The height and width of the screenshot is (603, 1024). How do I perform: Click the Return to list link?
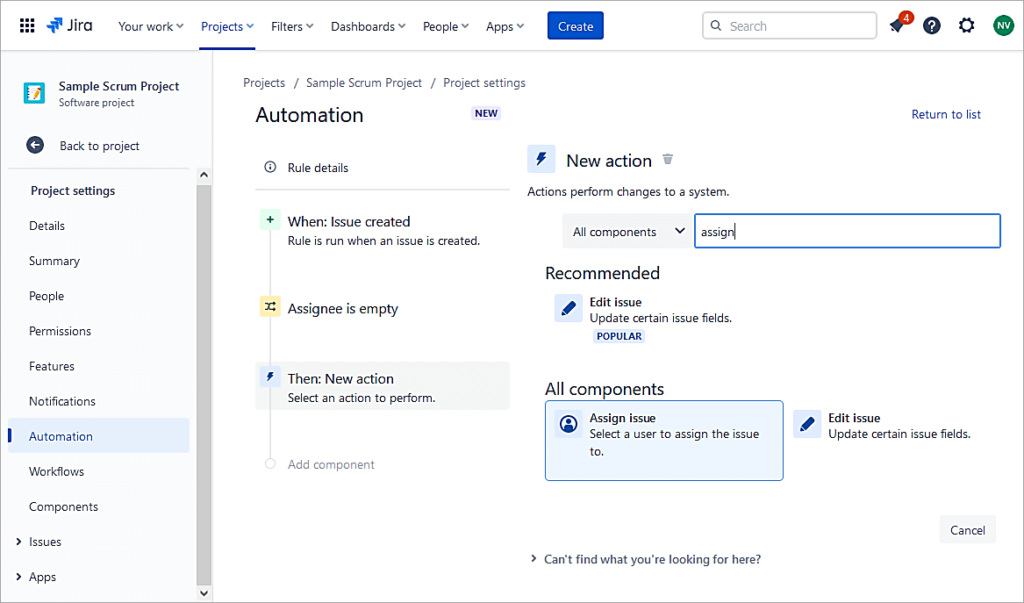[945, 114]
